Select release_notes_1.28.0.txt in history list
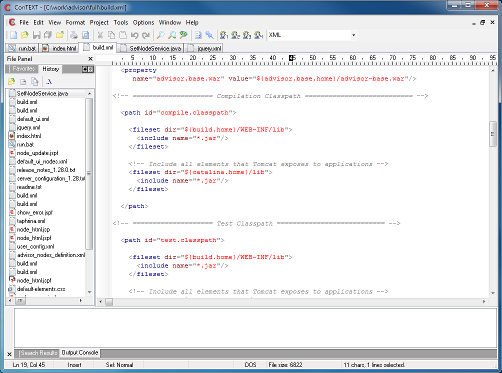Viewport: 502px width, 373px height. [x=46, y=170]
